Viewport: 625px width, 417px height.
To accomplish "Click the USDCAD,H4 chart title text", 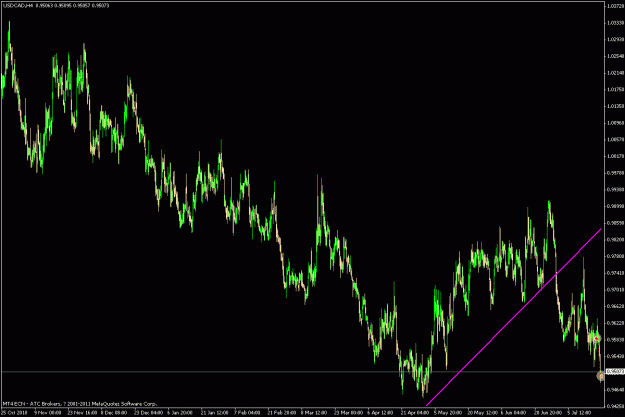I will [x=19, y=6].
